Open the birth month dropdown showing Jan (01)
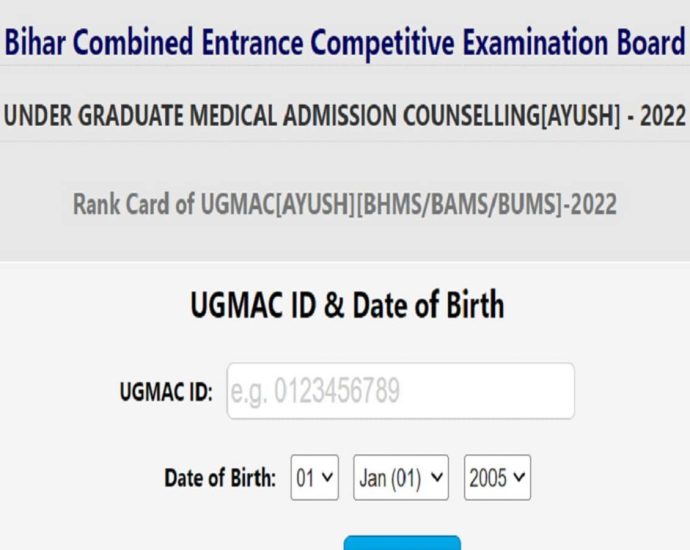The image size is (690, 550). pyautogui.click(x=402, y=478)
